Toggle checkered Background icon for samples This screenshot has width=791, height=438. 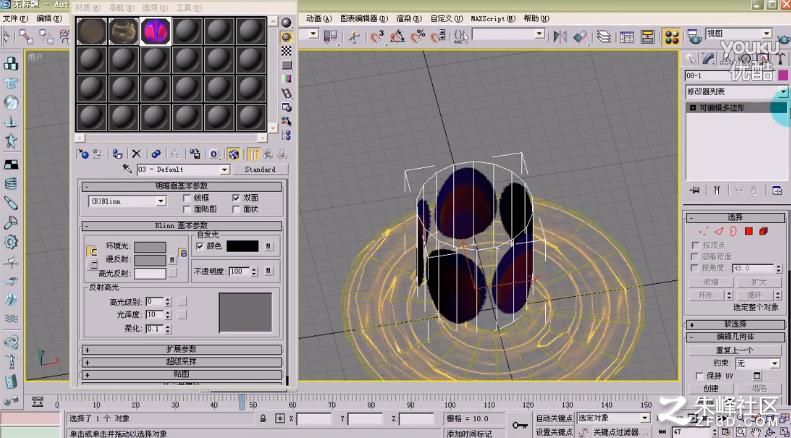287,50
